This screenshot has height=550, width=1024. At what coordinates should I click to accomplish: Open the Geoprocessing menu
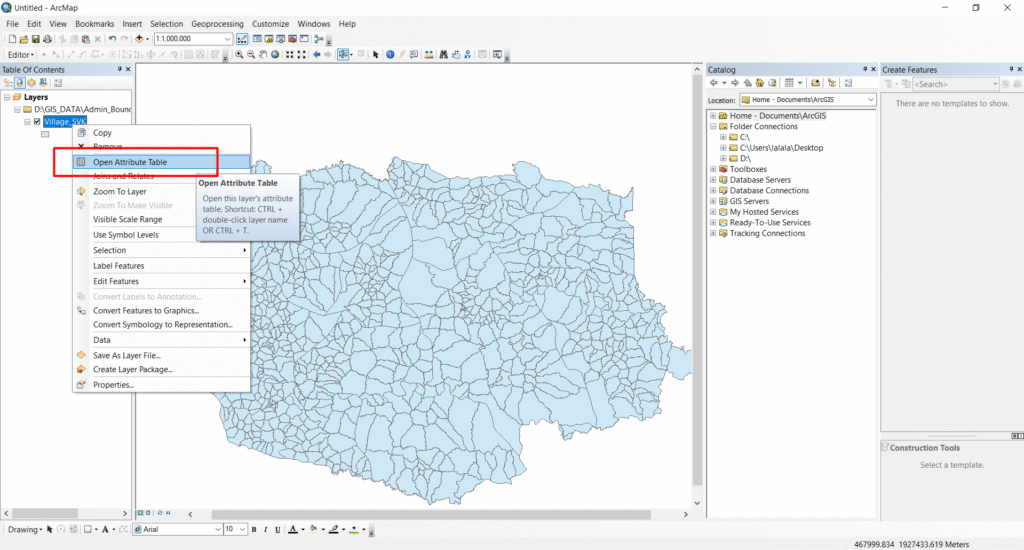click(217, 24)
